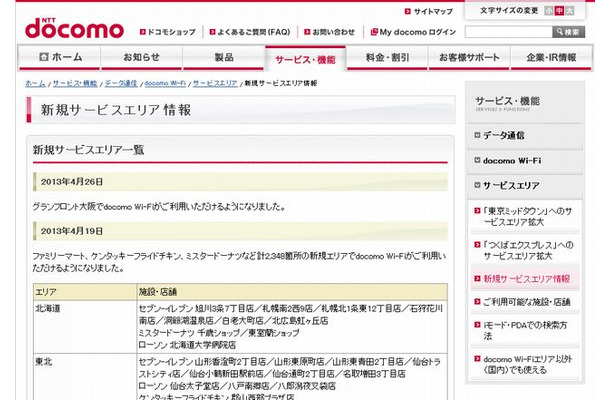Click the arrow icon beside FAQ link

[x=212, y=32]
